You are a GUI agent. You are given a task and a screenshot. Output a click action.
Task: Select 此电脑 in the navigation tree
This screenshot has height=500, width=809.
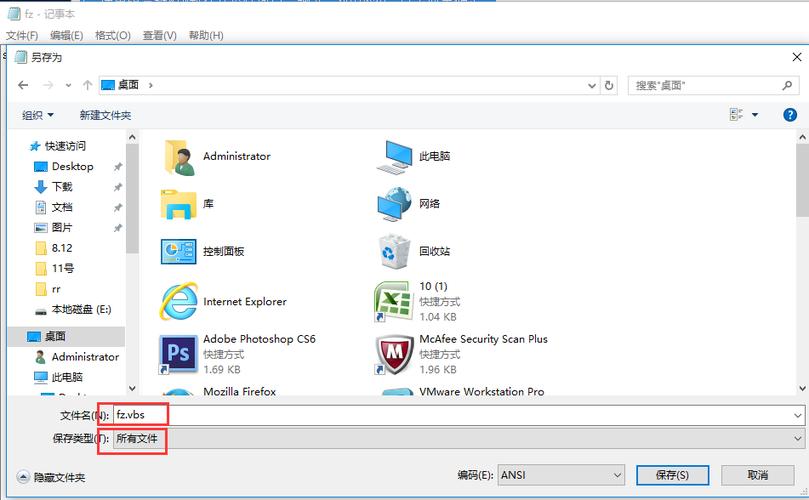58,377
